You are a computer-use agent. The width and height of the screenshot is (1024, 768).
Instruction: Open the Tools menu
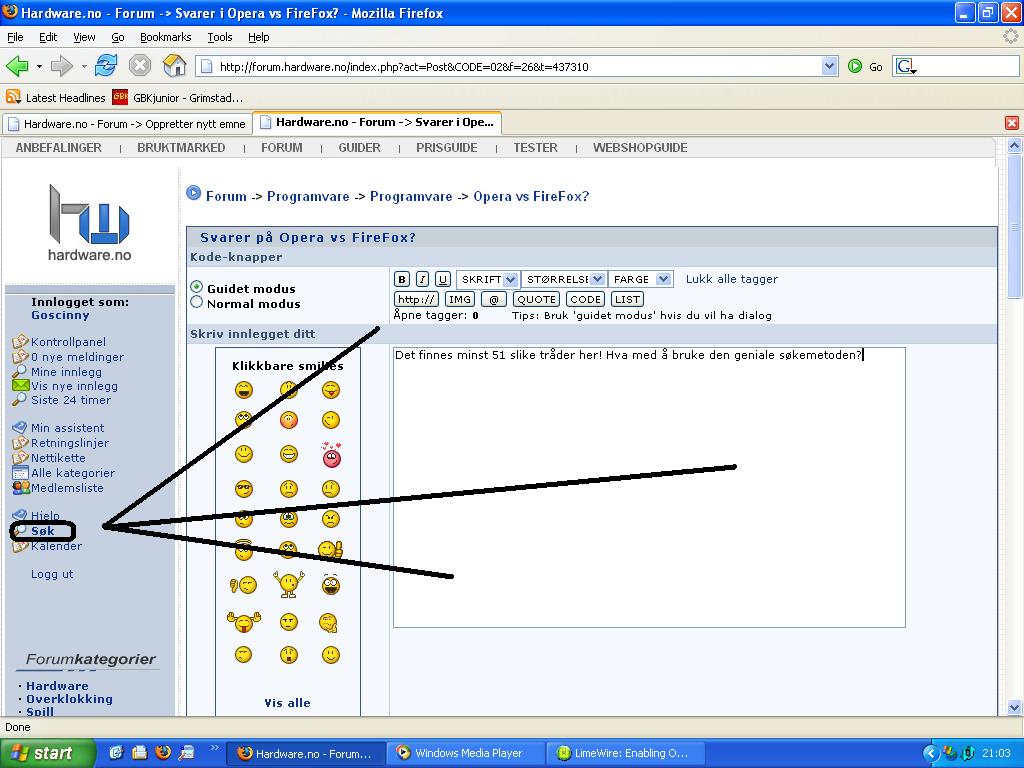(x=219, y=37)
